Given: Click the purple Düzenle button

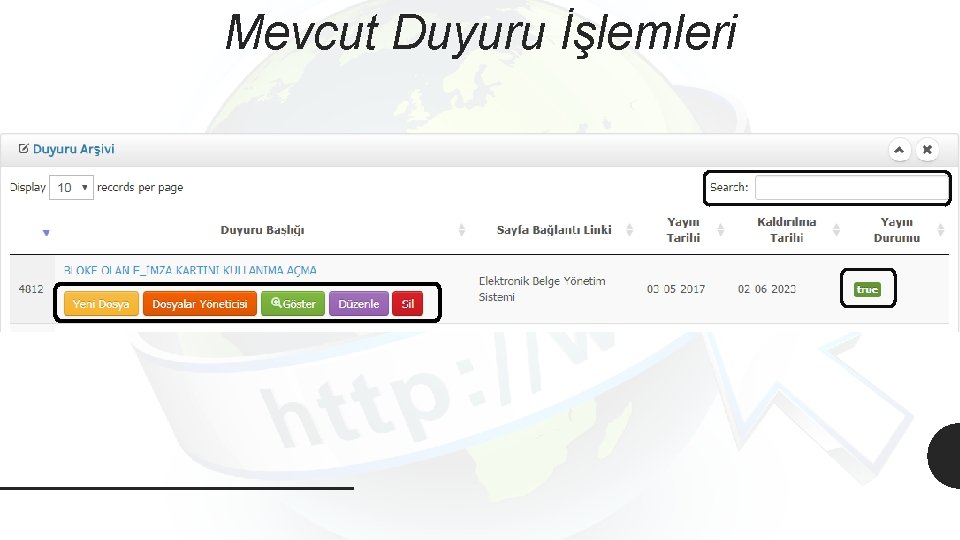Looking at the screenshot, I should (359, 304).
